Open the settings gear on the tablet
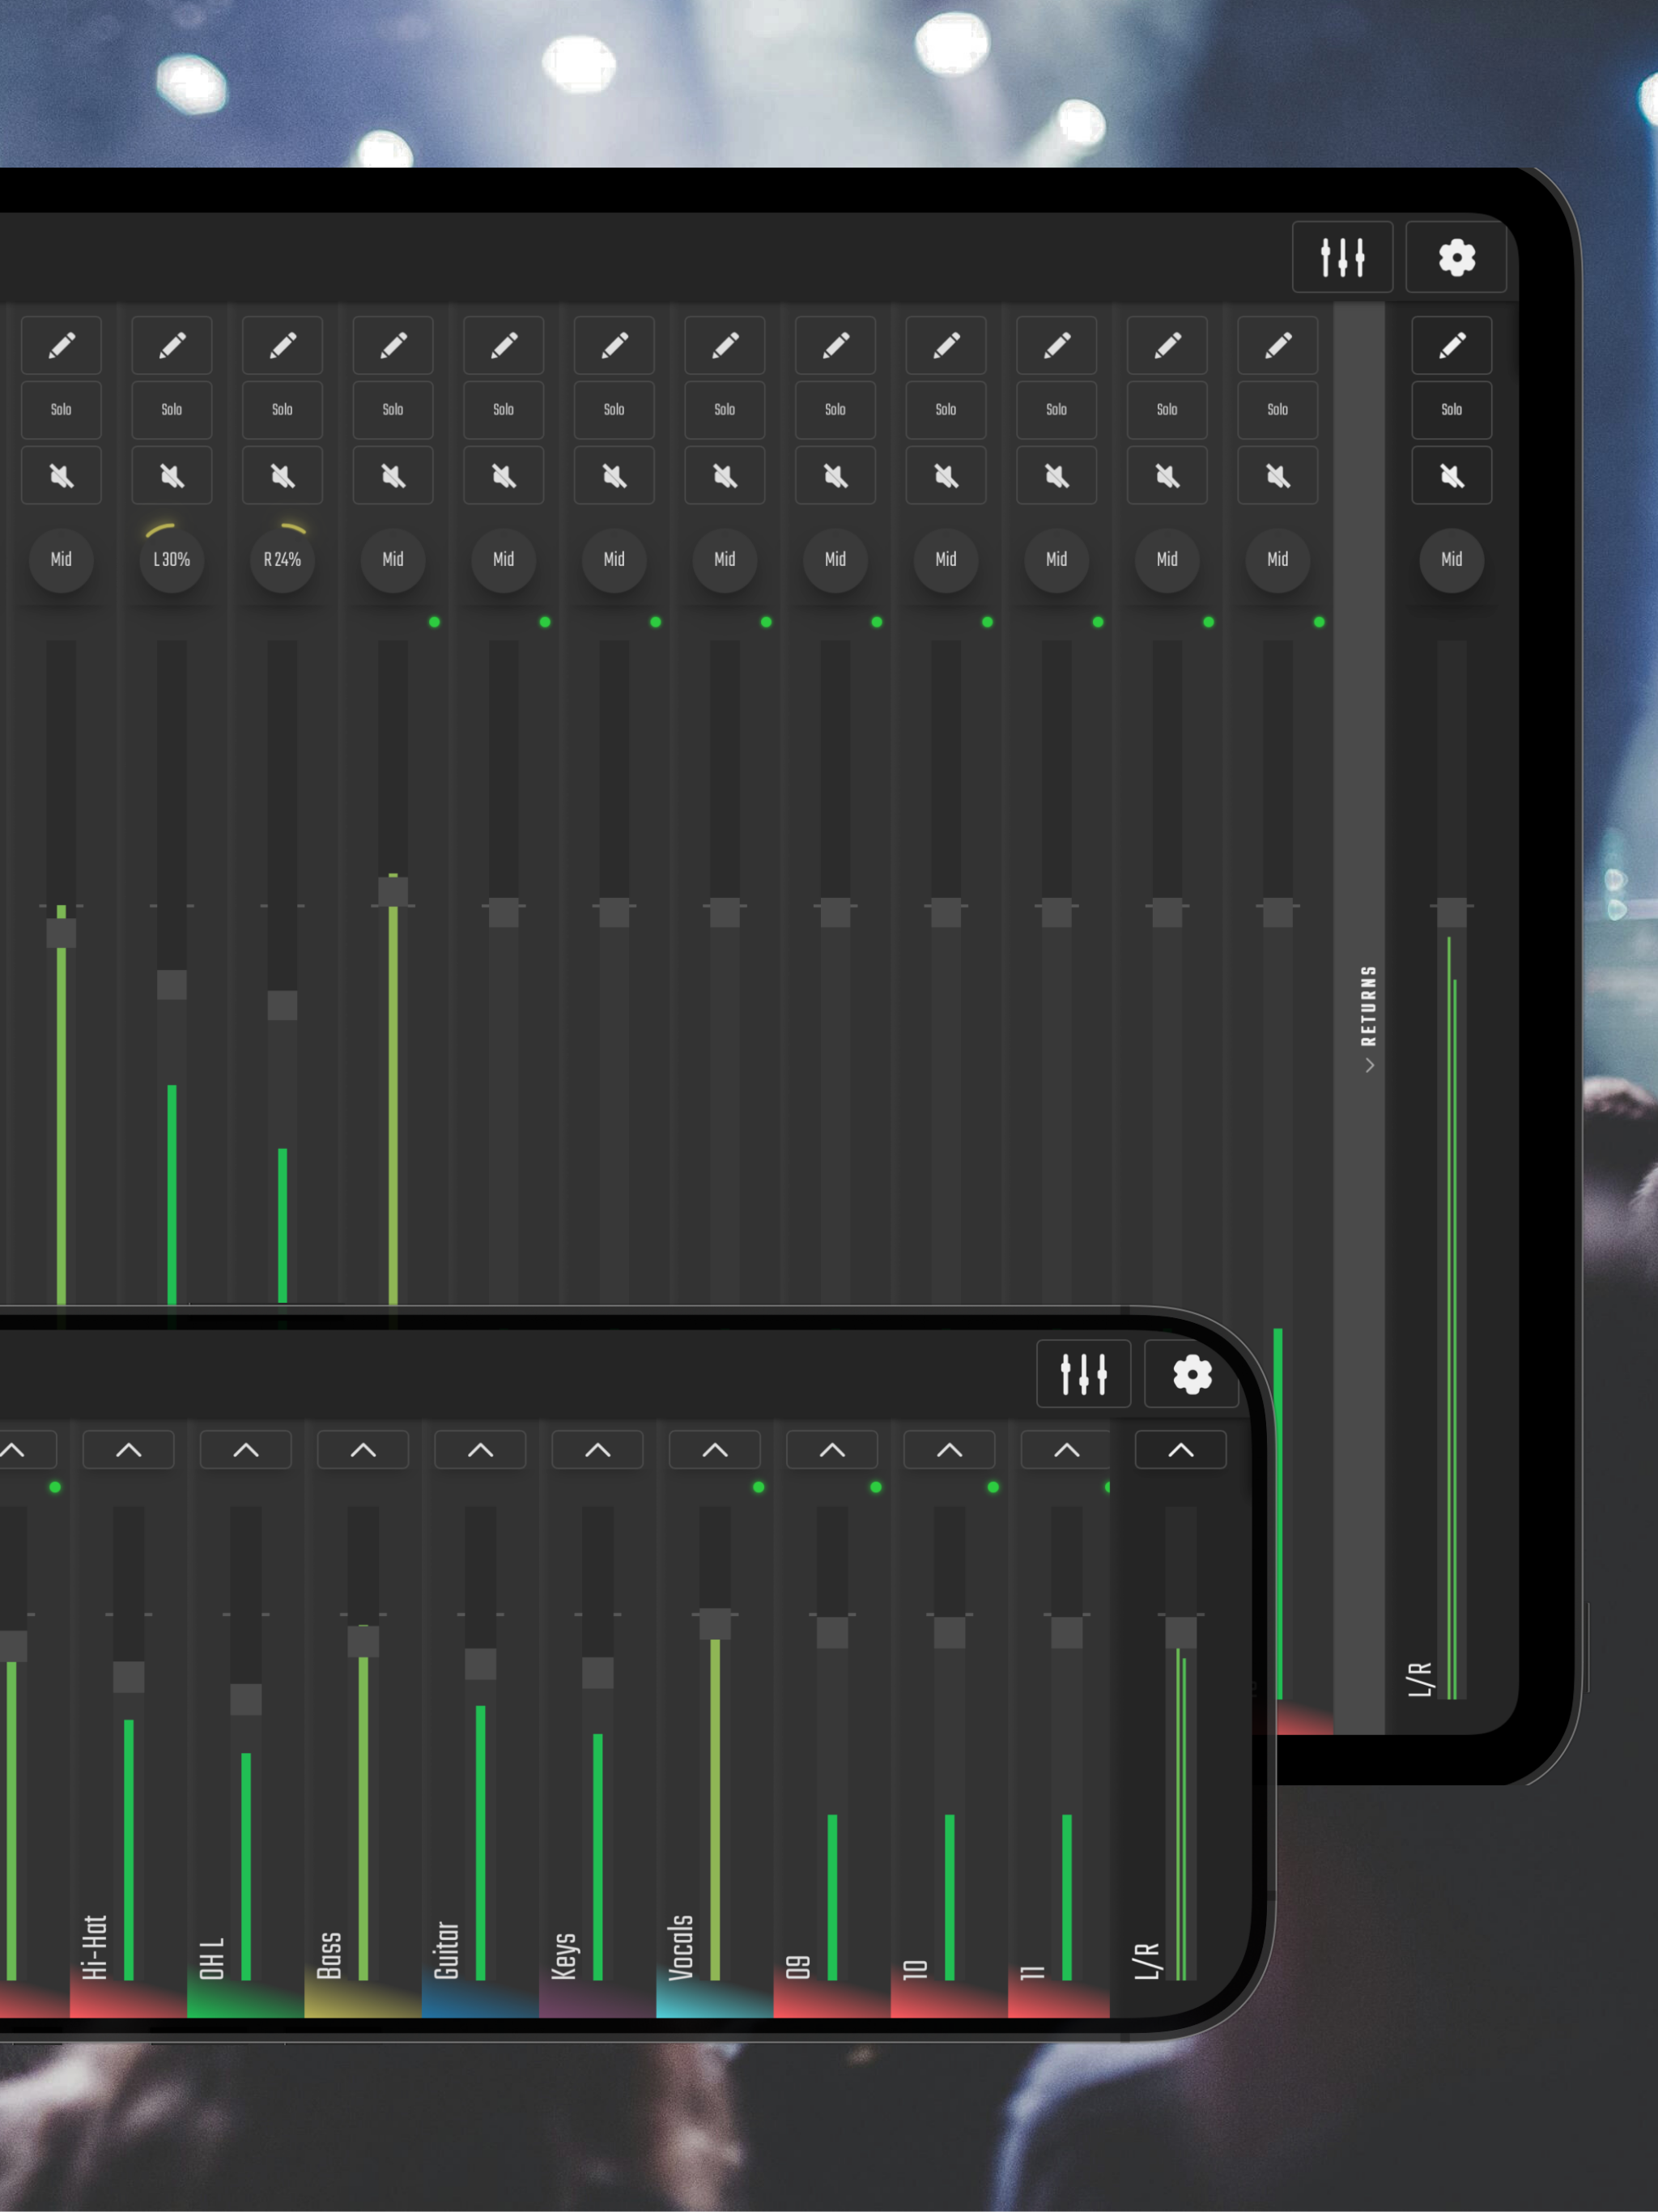The image size is (1658, 2212). (1456, 257)
